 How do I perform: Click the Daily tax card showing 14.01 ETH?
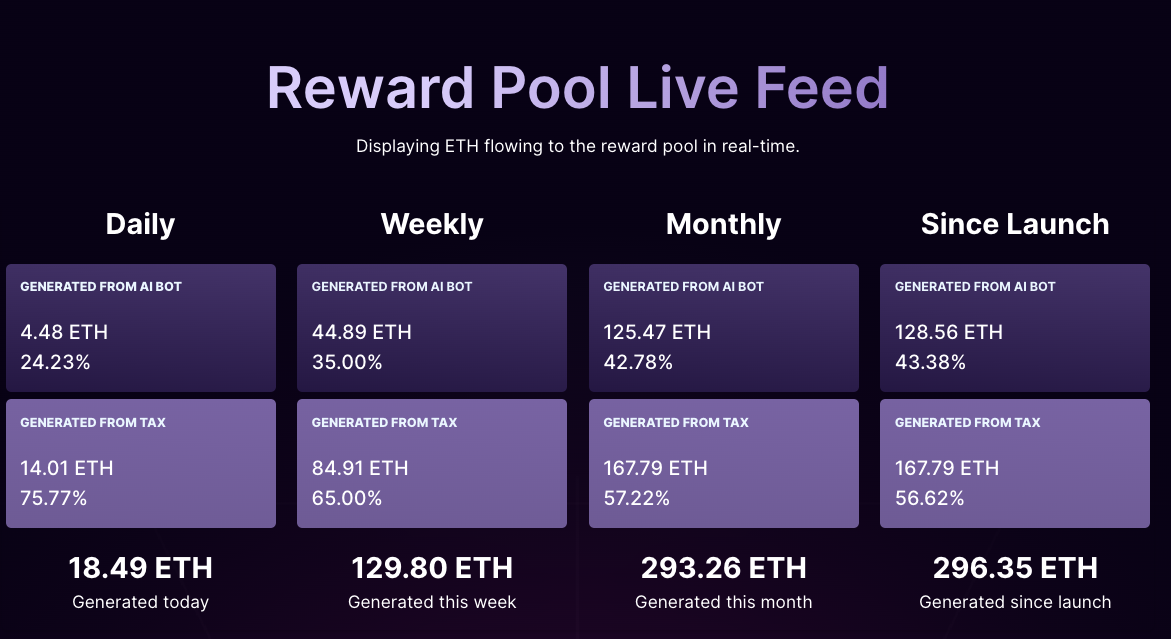tap(140, 463)
